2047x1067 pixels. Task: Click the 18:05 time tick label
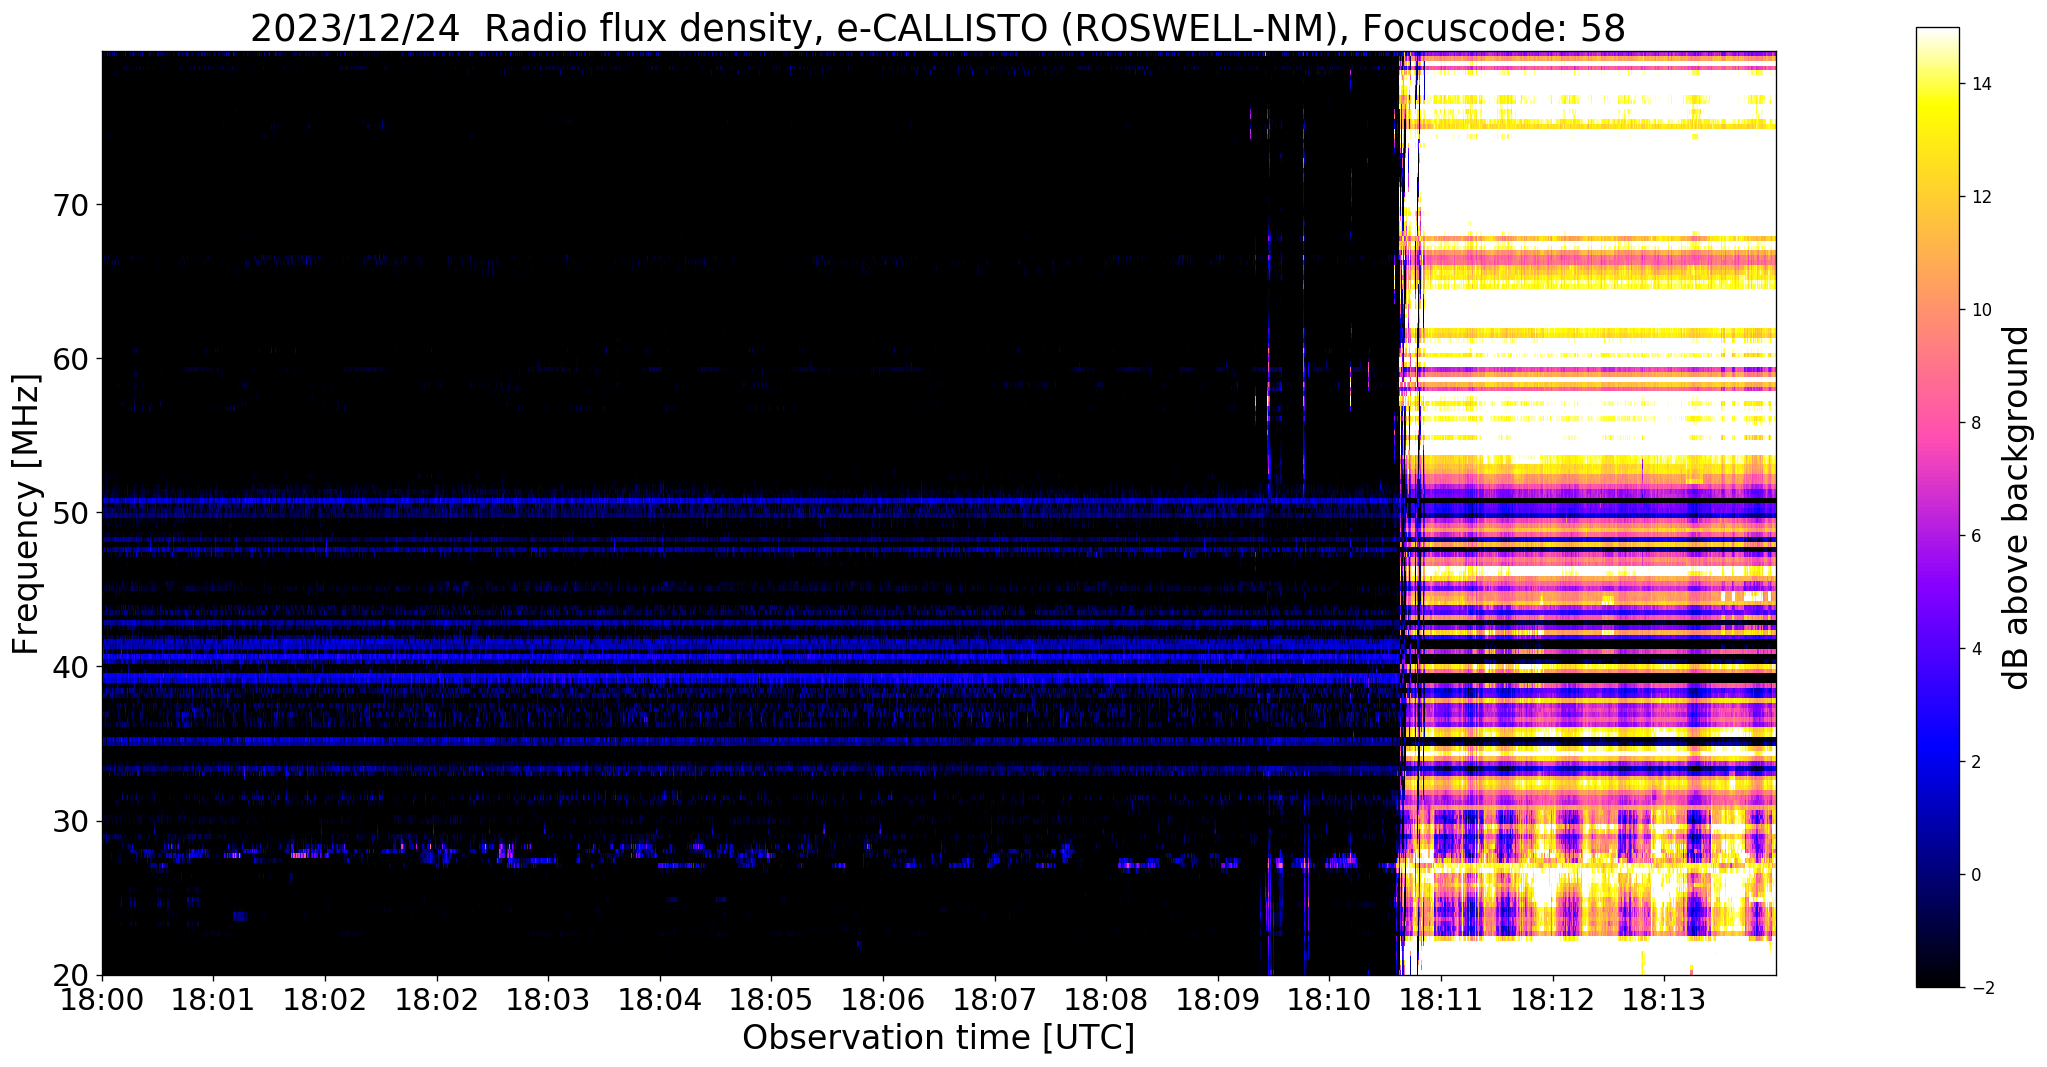(771, 999)
